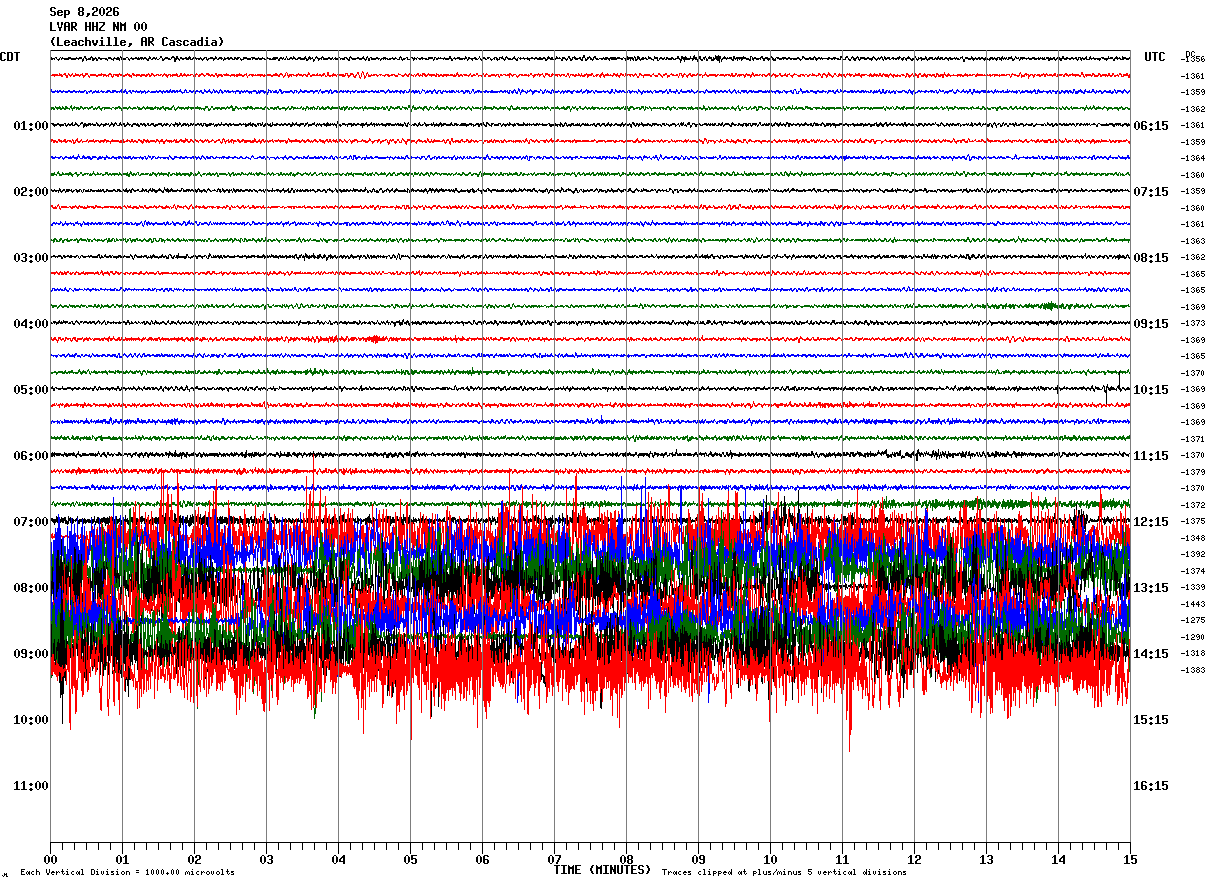This screenshot has width=1210, height=886.
Task: Click the Leachville, AR Cascadia location text
Action: [x=137, y=42]
